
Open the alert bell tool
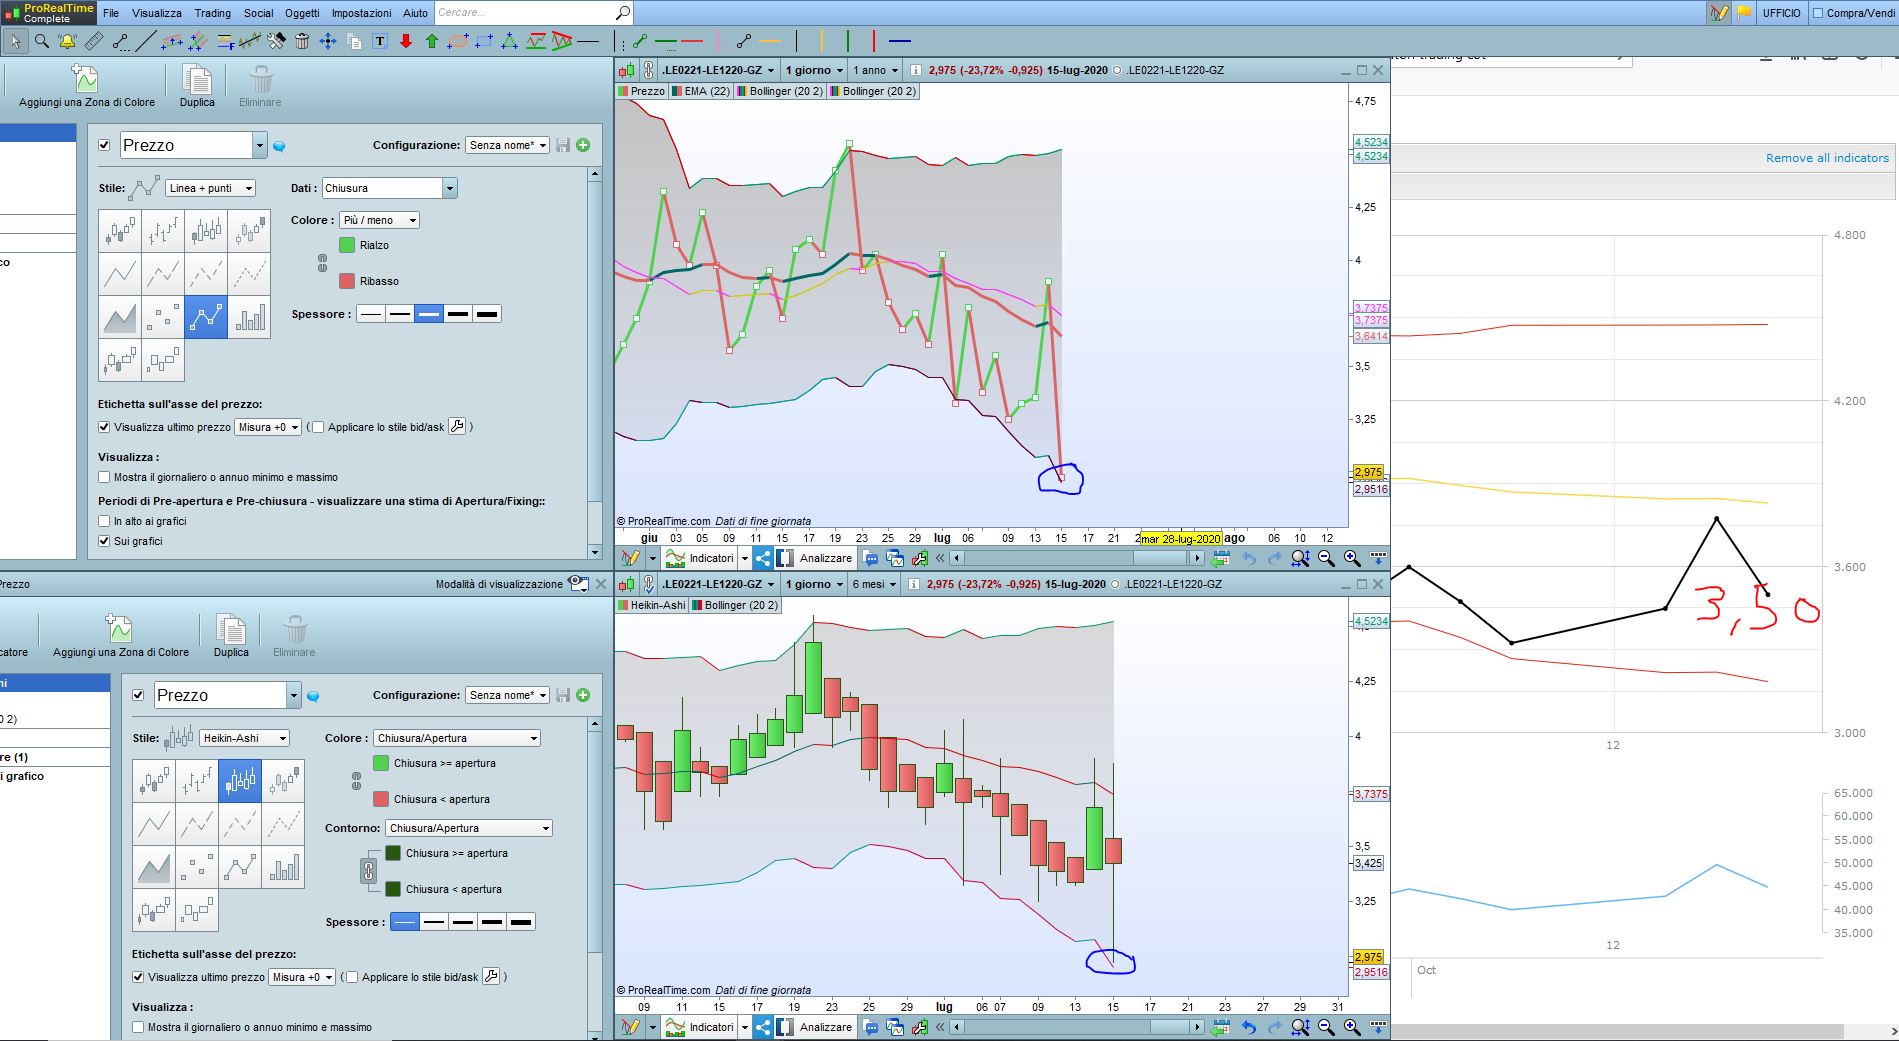[x=67, y=41]
